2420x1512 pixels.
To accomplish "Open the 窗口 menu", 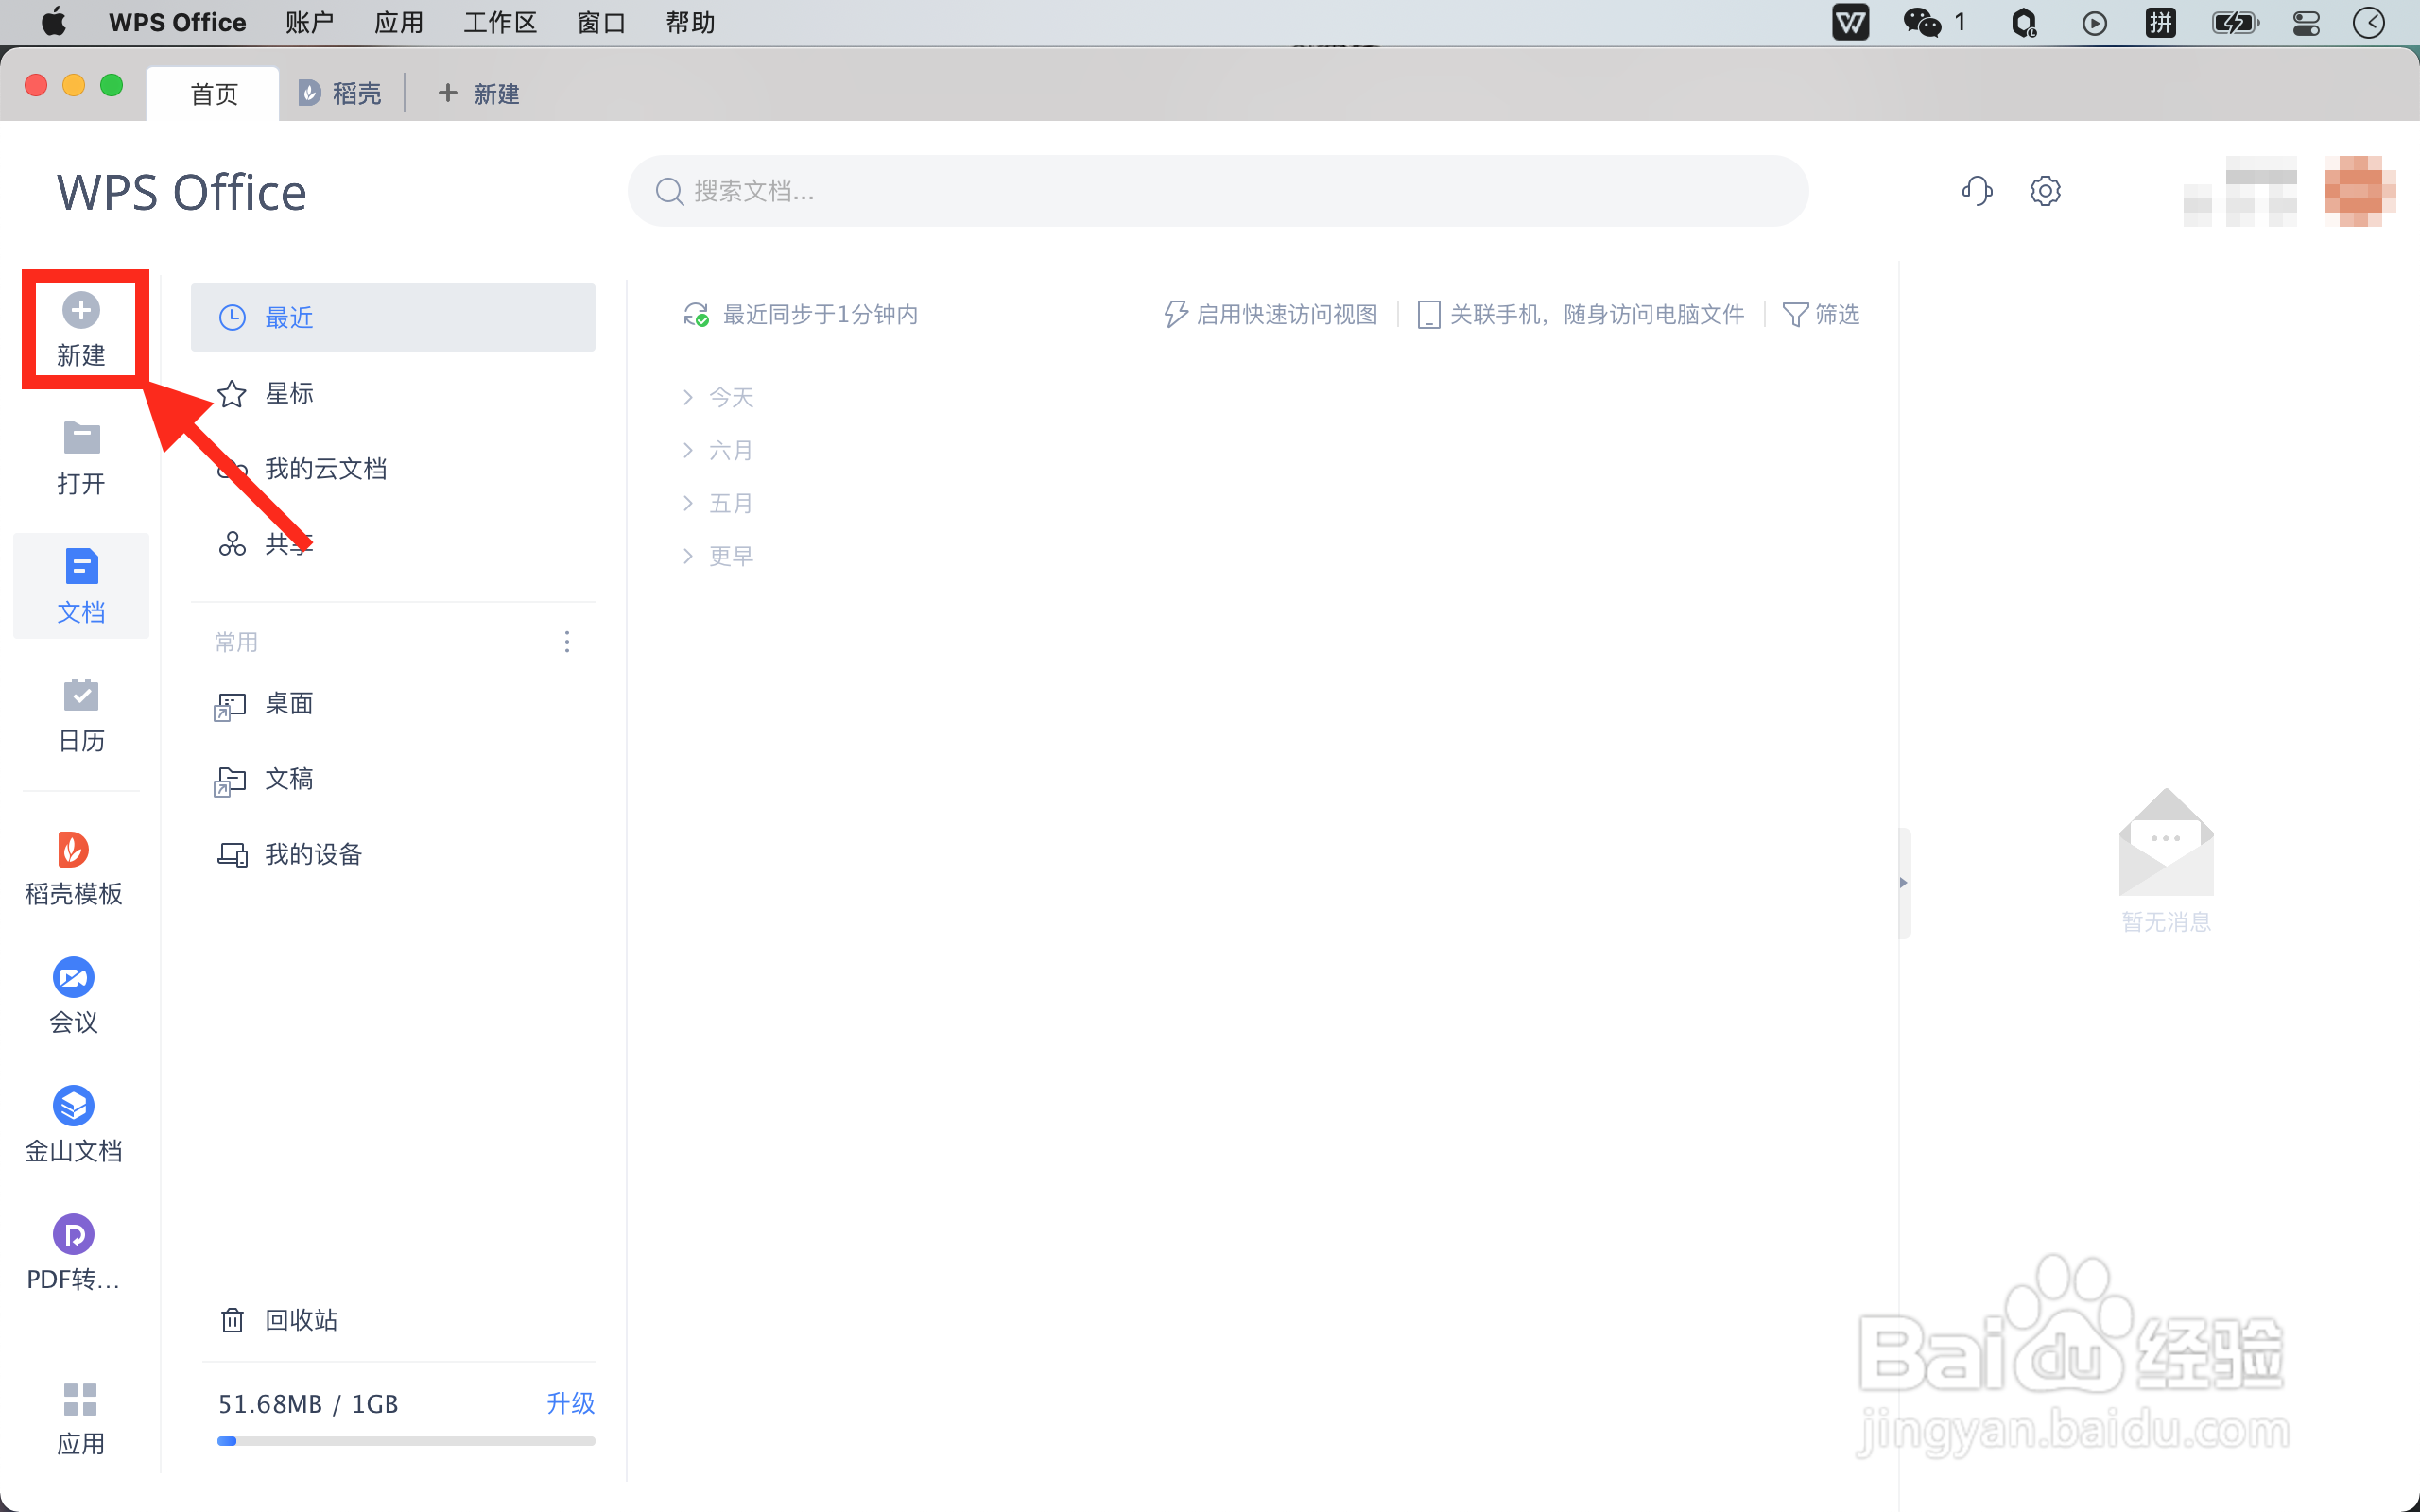I will pos(601,22).
